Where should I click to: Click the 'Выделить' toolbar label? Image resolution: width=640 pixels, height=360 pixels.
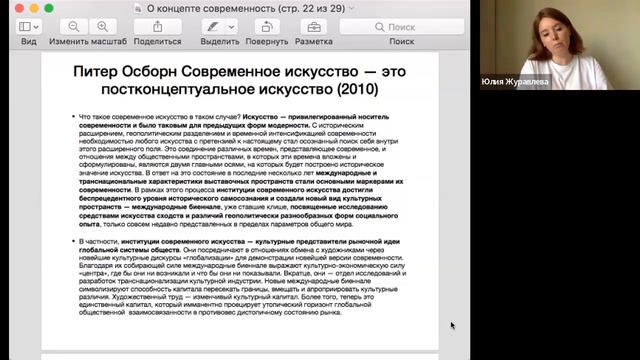[220, 41]
